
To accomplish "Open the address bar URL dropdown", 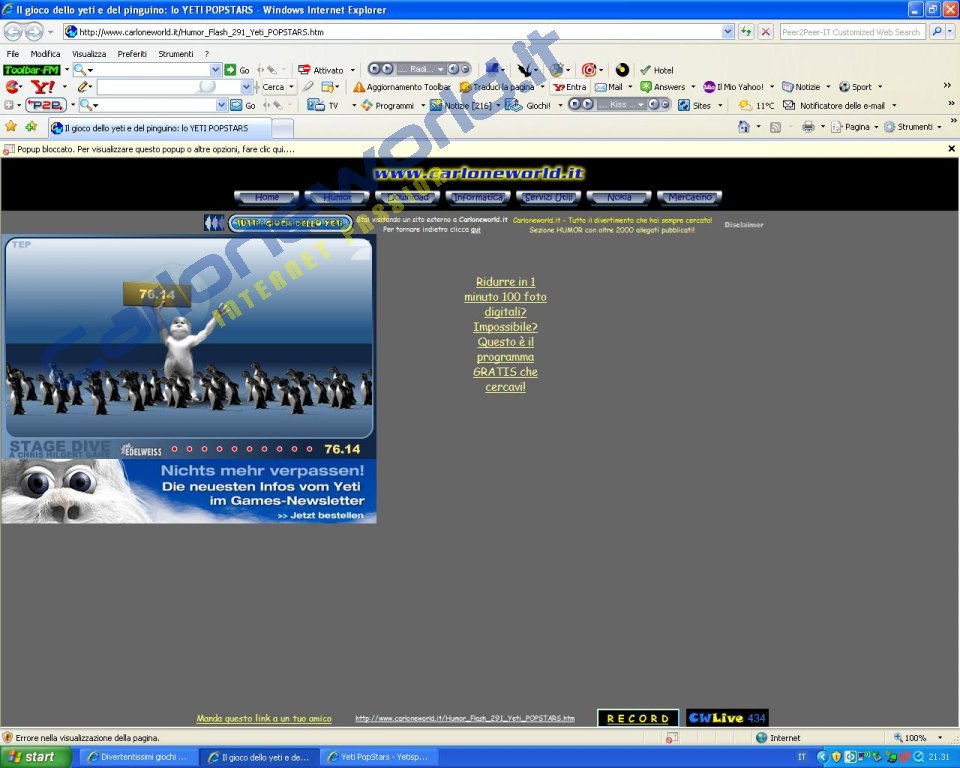I will click(x=727, y=32).
